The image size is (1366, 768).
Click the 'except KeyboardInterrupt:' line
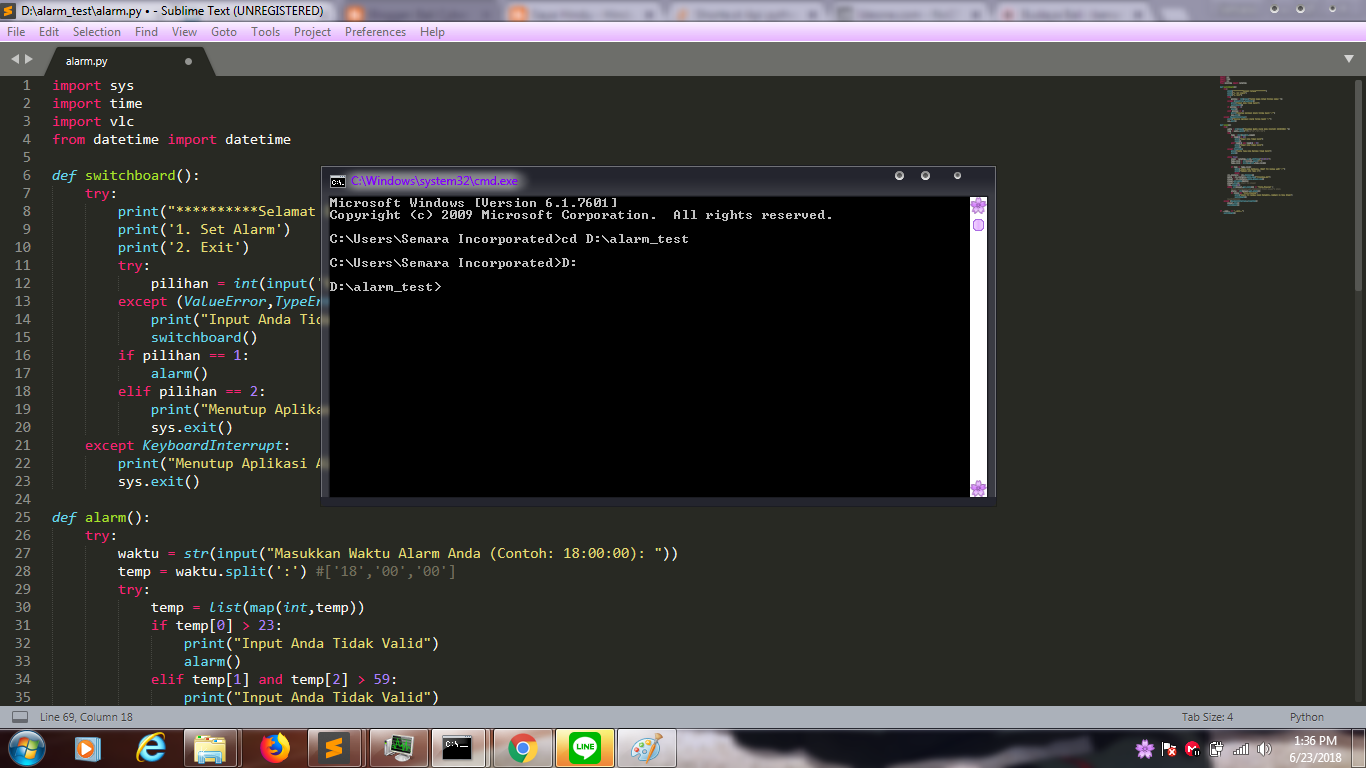pos(188,445)
